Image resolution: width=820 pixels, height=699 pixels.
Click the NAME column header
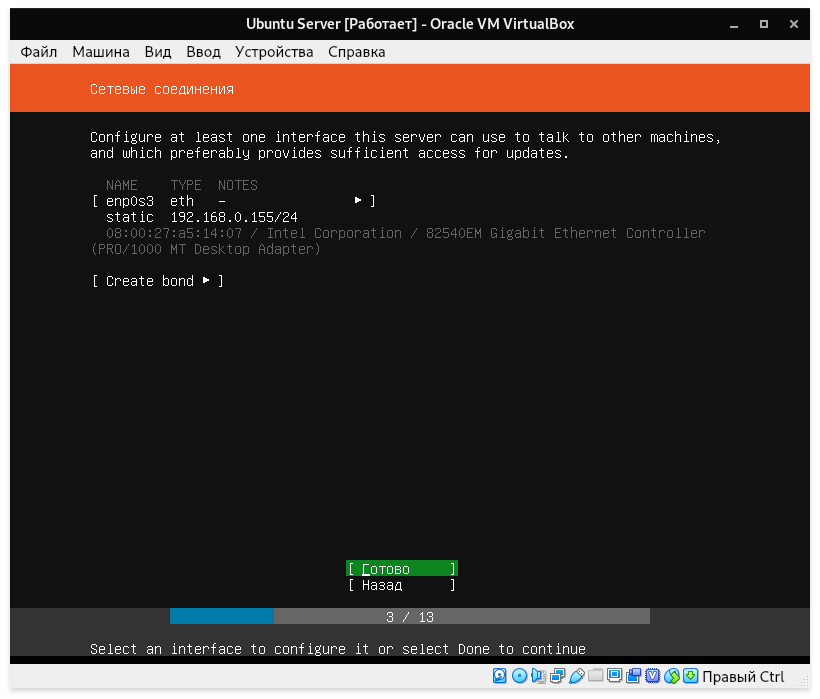(x=121, y=186)
